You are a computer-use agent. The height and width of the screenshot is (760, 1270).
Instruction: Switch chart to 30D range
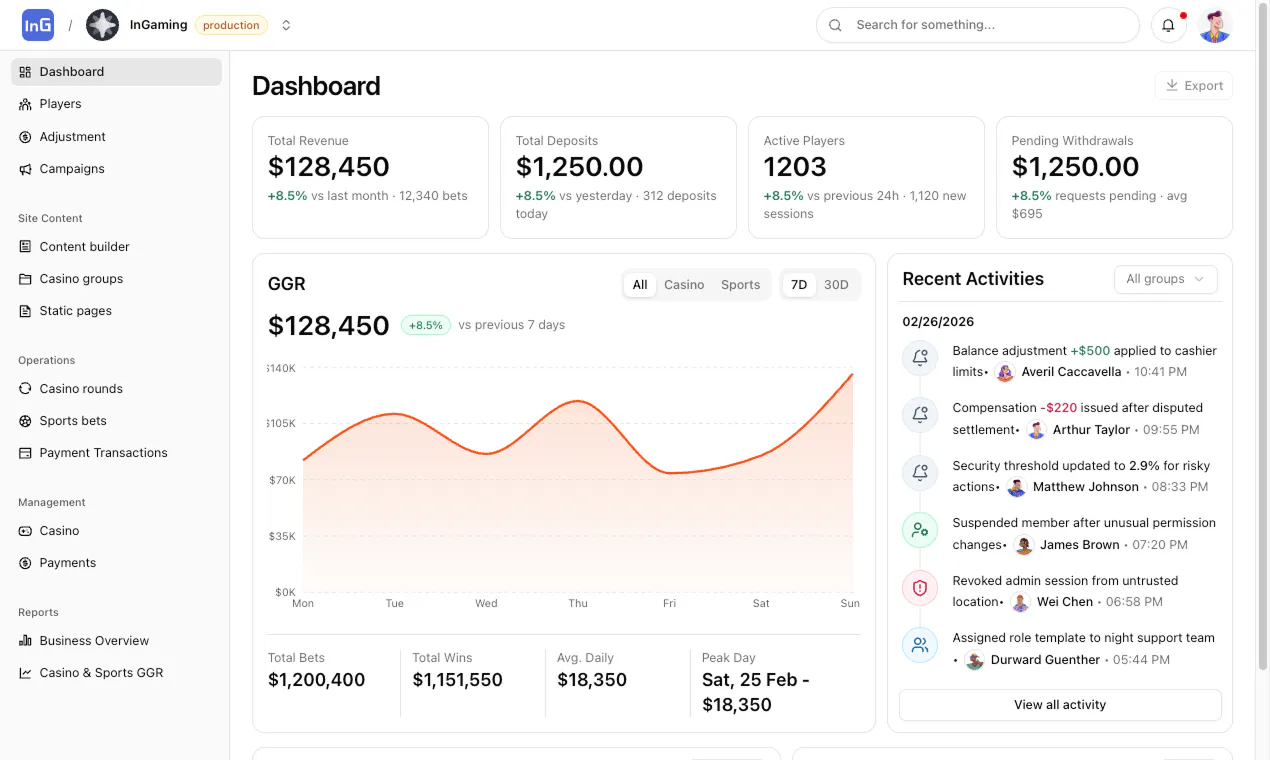click(x=836, y=285)
